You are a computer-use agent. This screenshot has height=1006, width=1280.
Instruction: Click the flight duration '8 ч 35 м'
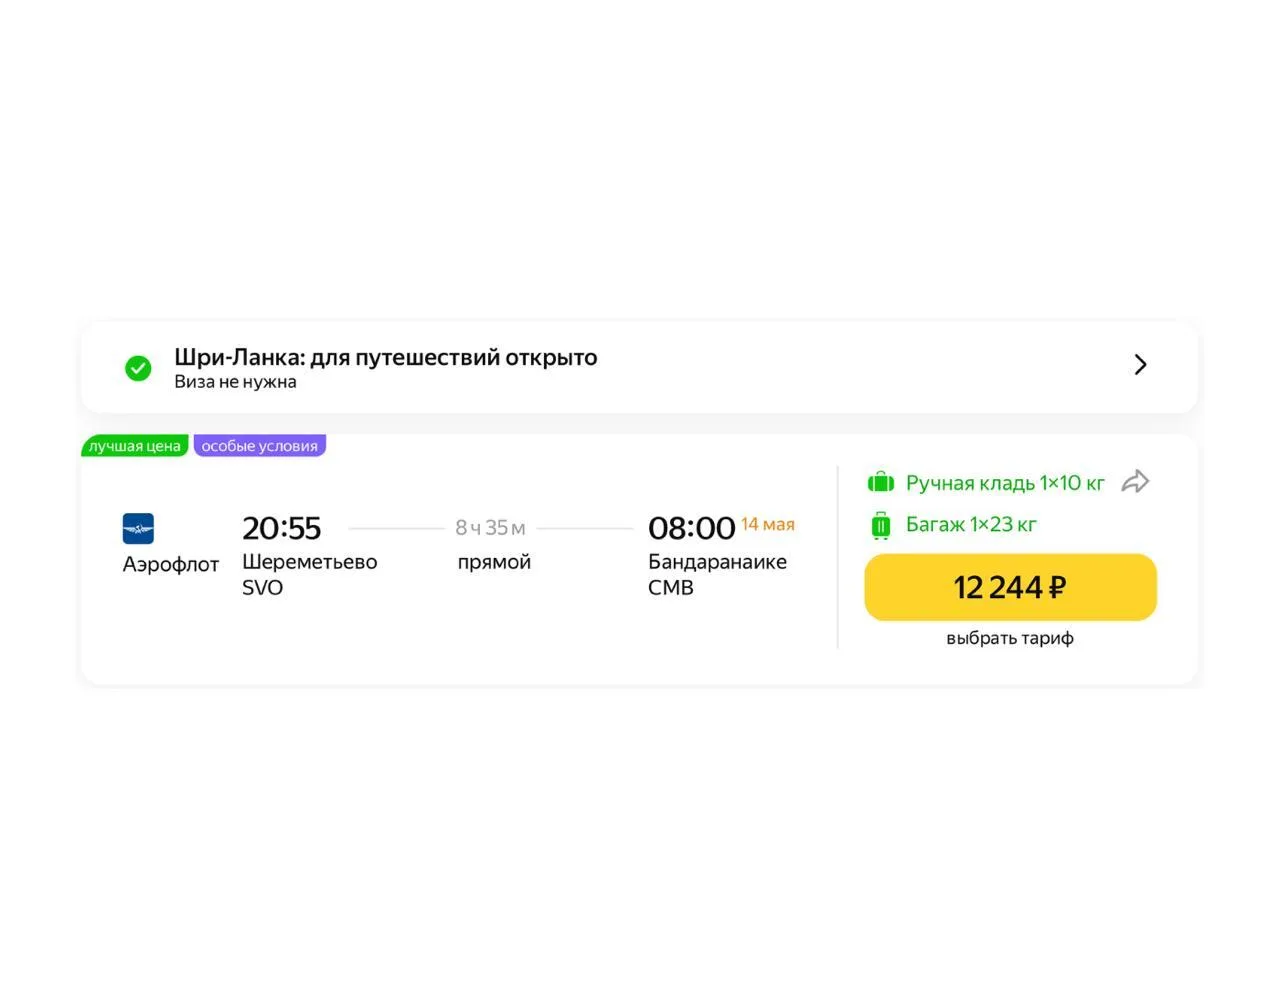pos(490,527)
